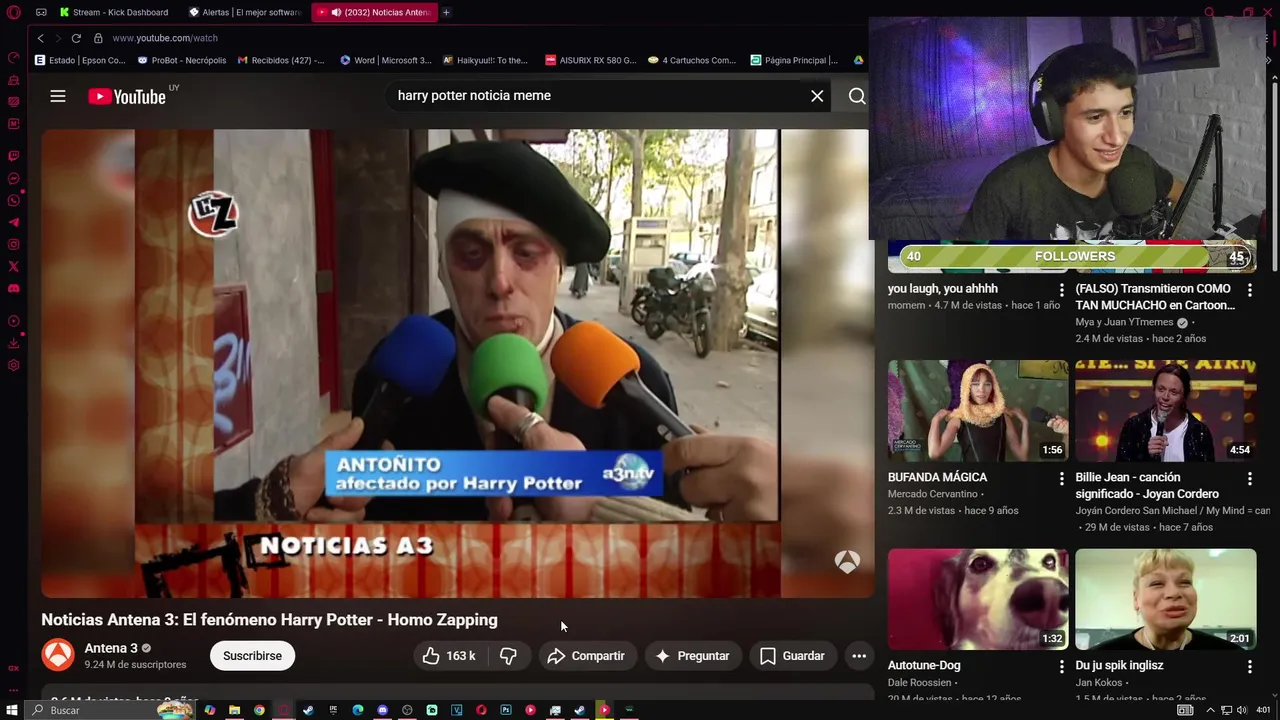
Task: Open the 4 Cartuchos bookmark
Action: [692, 60]
